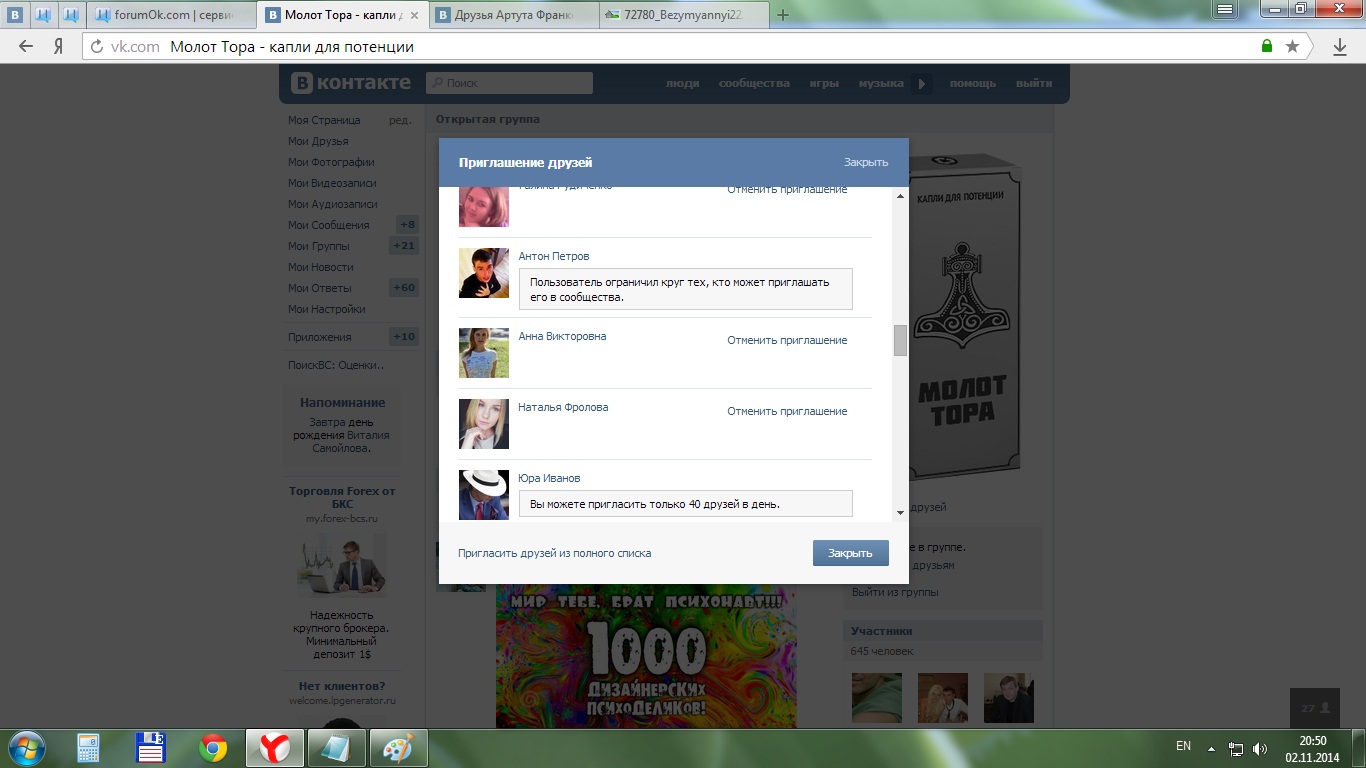This screenshot has width=1366, height=768.
Task: Bookmark the page with the star icon
Action: pyautogui.click(x=1292, y=46)
